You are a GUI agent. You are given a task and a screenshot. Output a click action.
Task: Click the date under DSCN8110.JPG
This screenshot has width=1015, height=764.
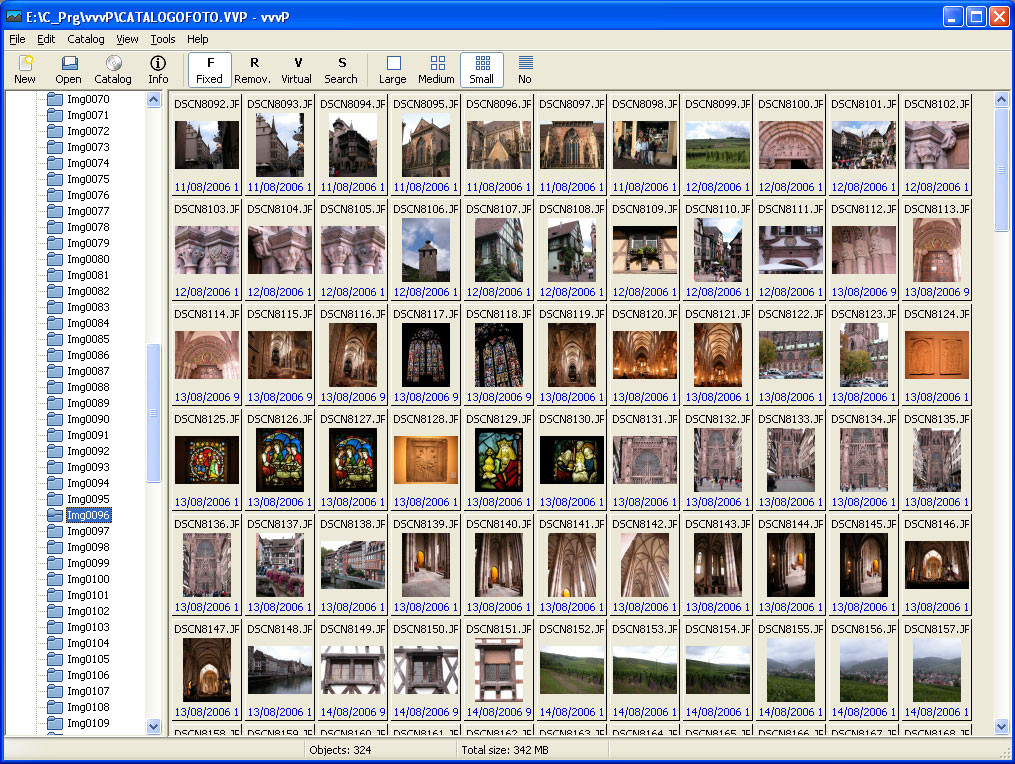(x=718, y=292)
